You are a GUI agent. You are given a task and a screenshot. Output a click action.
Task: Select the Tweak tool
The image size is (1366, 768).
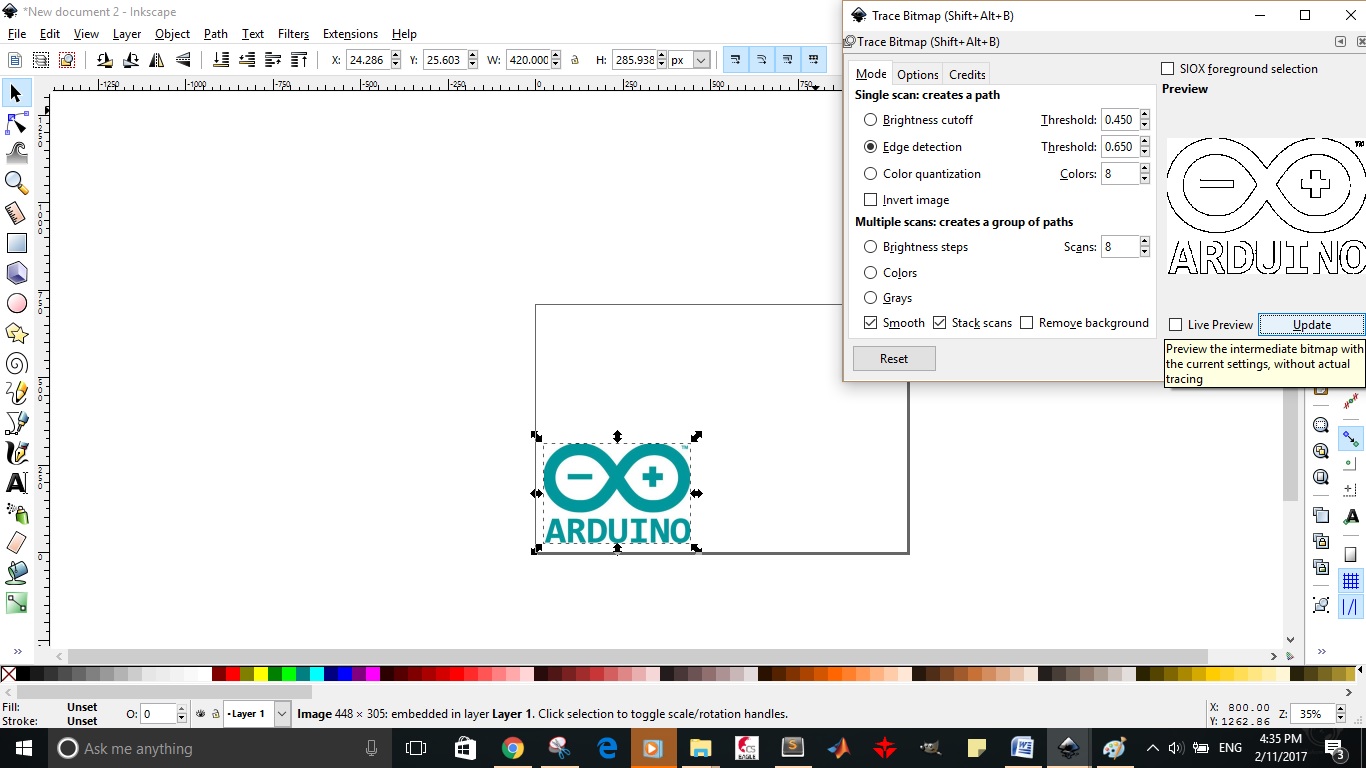coord(17,153)
